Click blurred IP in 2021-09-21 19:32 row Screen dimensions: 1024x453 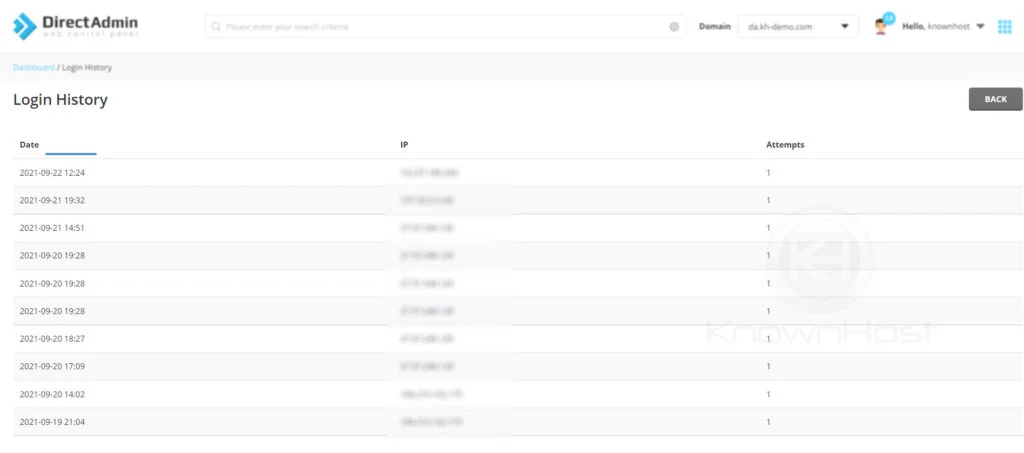point(427,200)
